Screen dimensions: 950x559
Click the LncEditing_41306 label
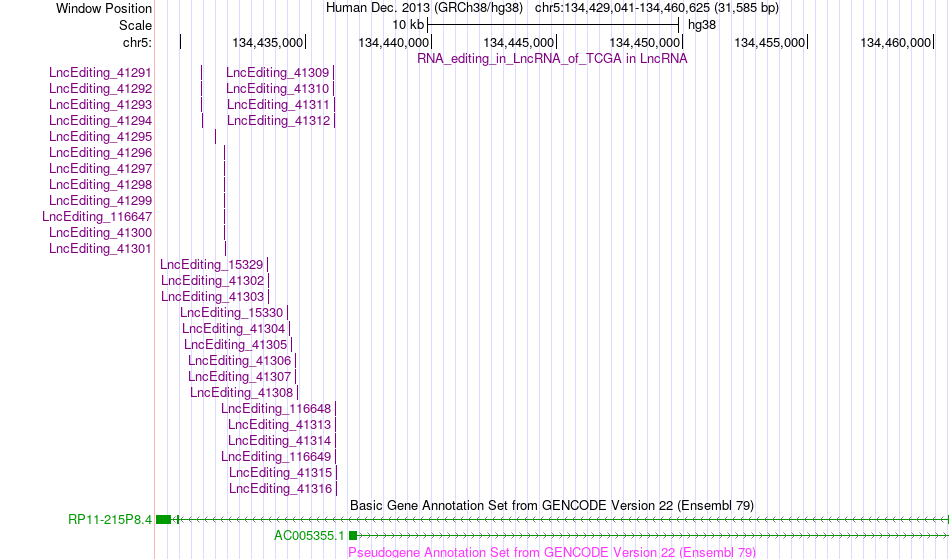239,360
